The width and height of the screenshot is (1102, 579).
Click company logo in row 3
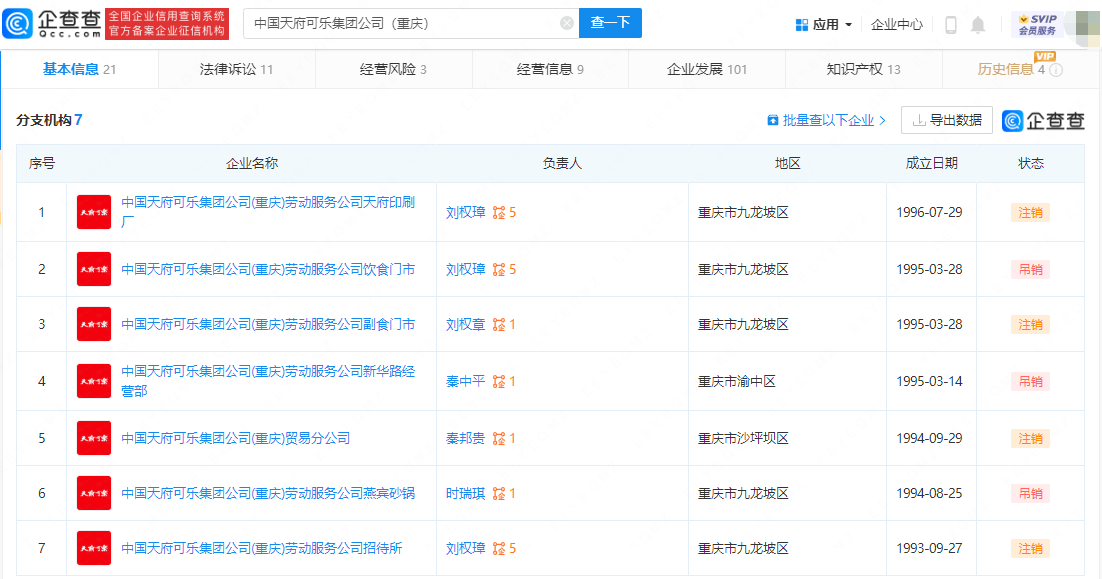click(x=93, y=324)
